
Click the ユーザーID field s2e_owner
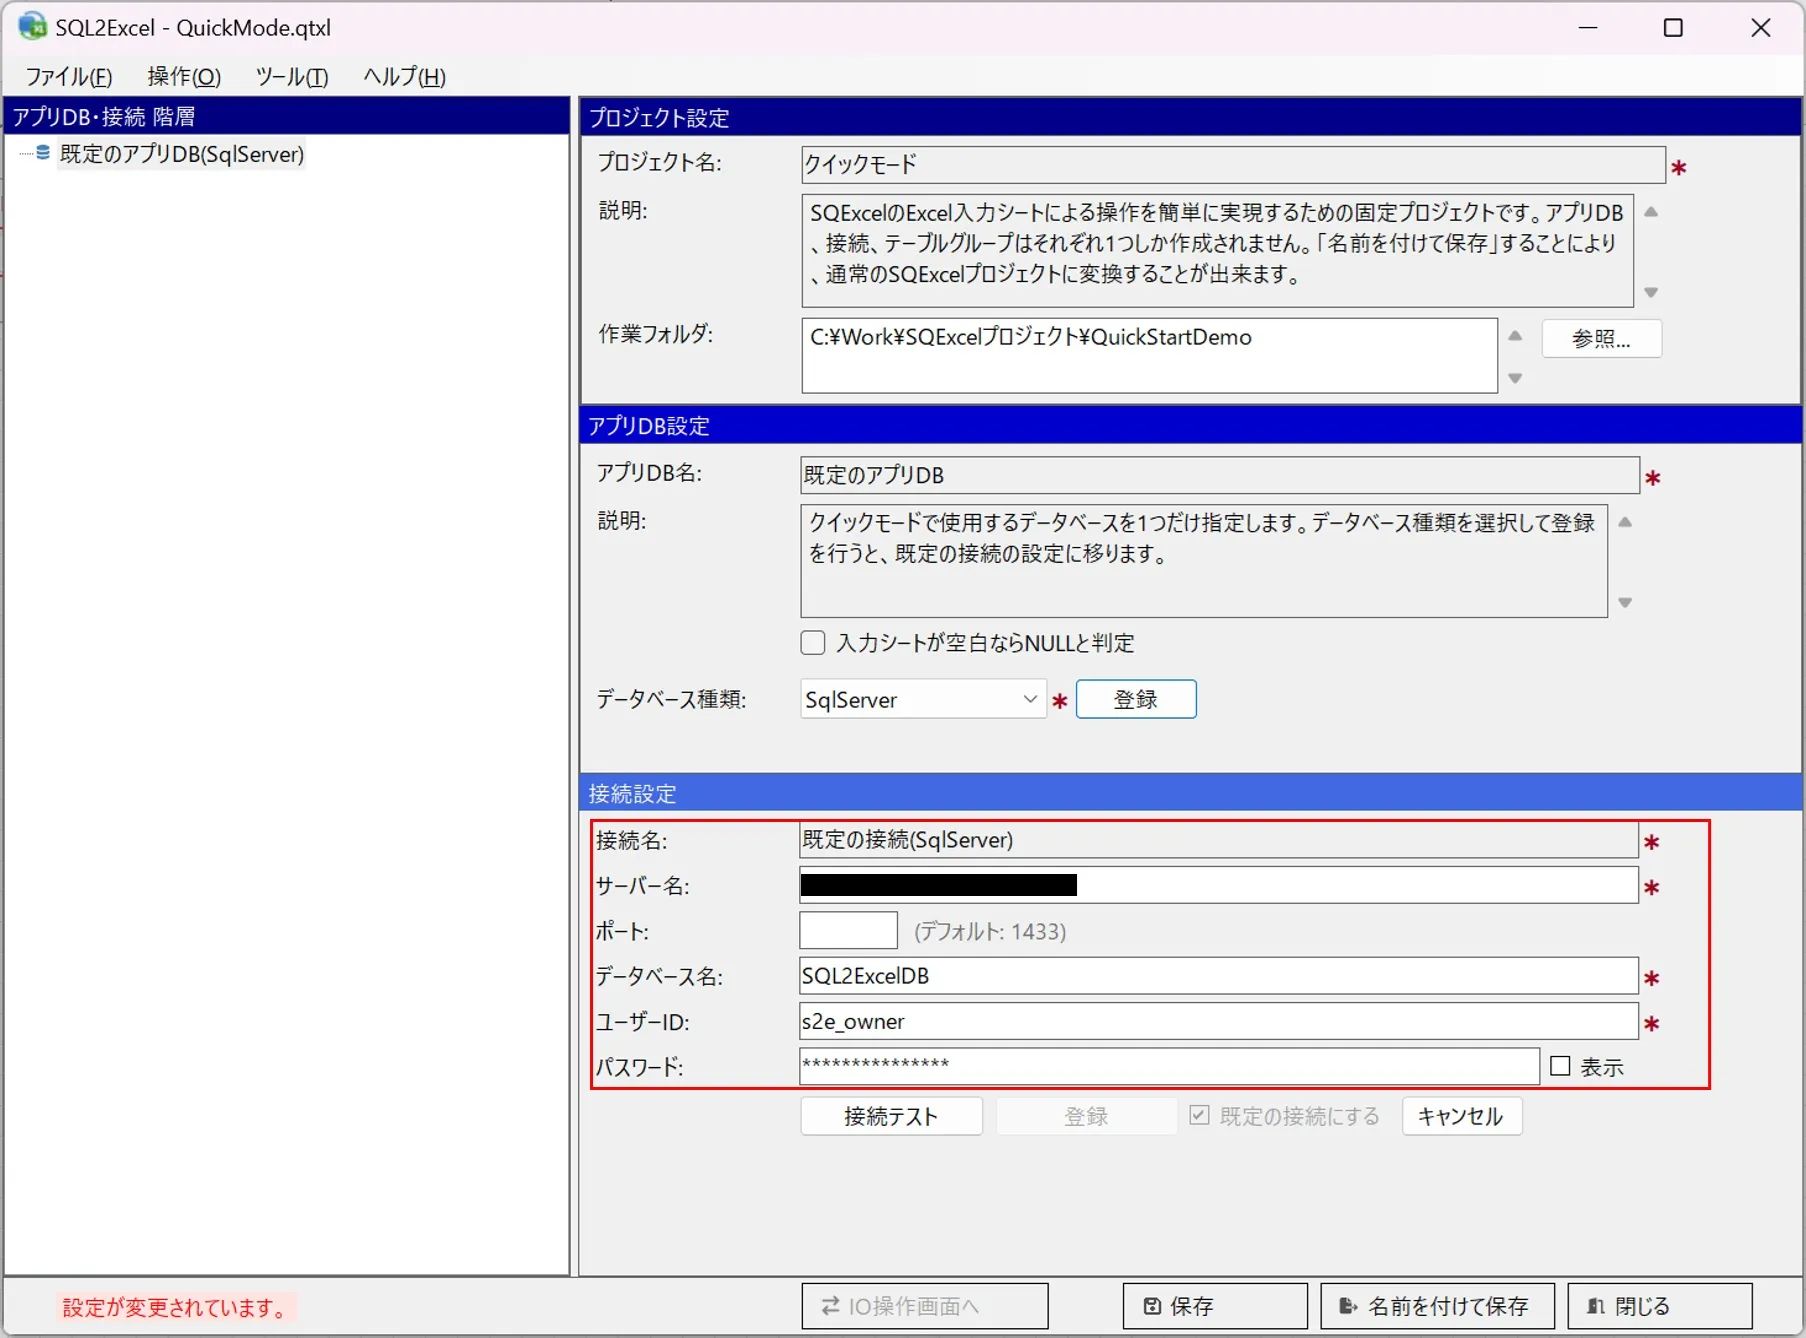pos(1218,1021)
